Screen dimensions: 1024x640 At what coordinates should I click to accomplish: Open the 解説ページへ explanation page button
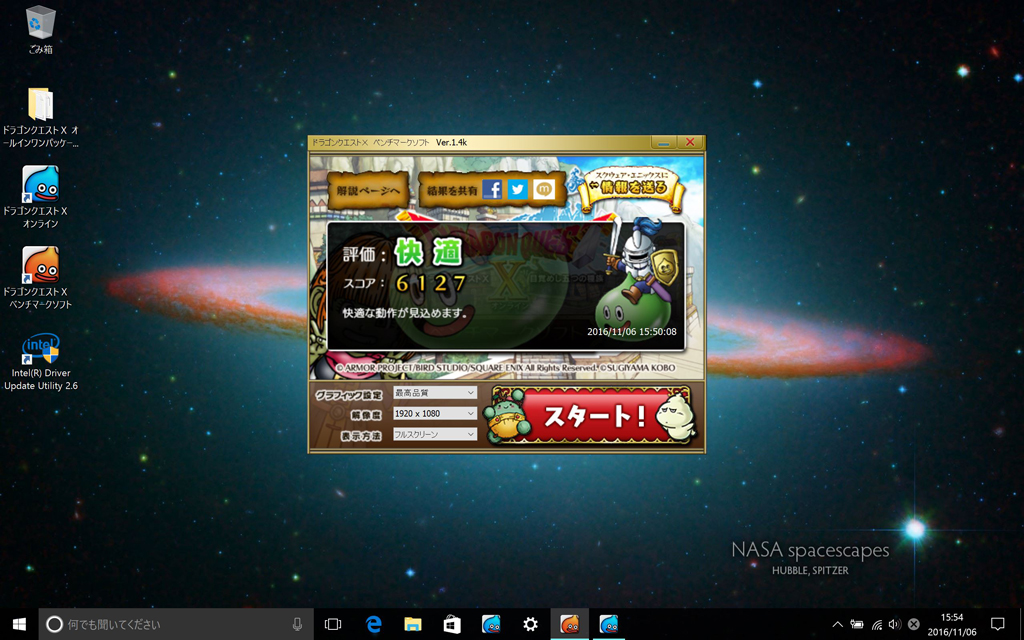(x=368, y=191)
